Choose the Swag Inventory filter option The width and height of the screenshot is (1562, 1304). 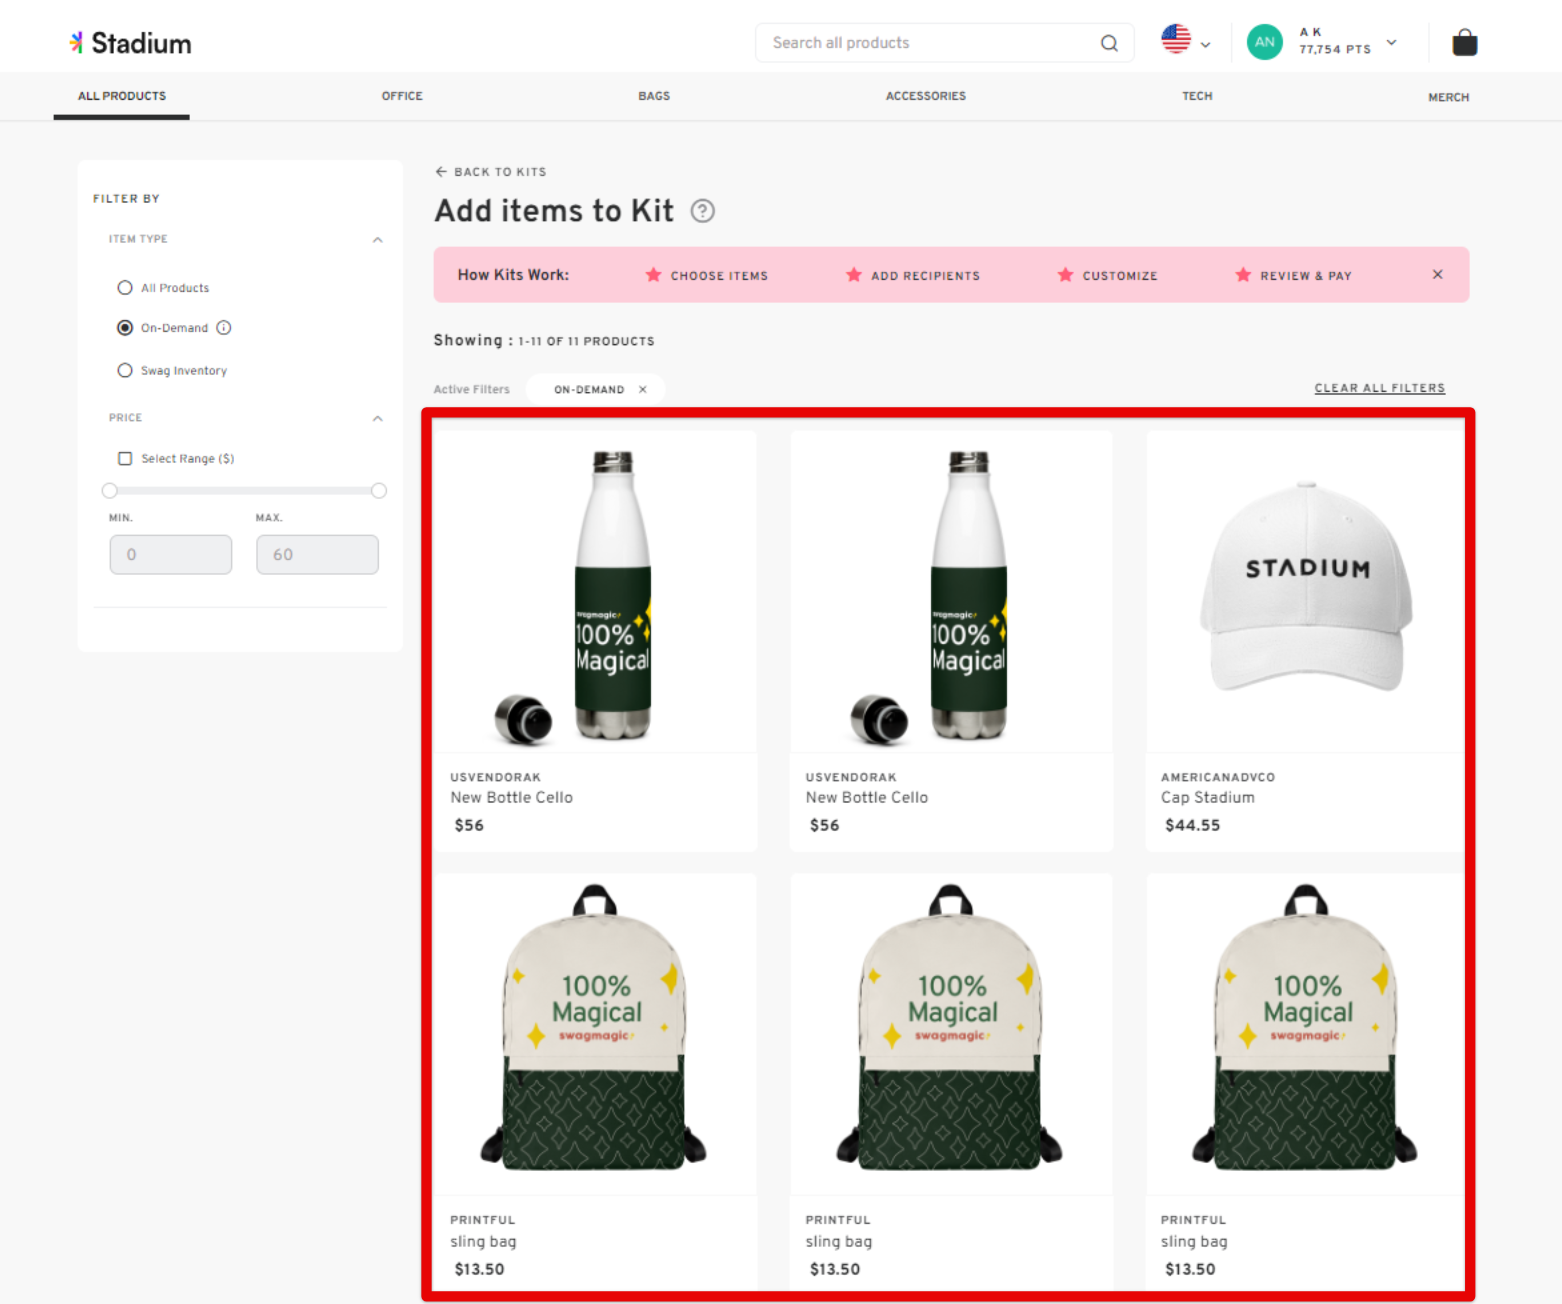pyautogui.click(x=124, y=370)
